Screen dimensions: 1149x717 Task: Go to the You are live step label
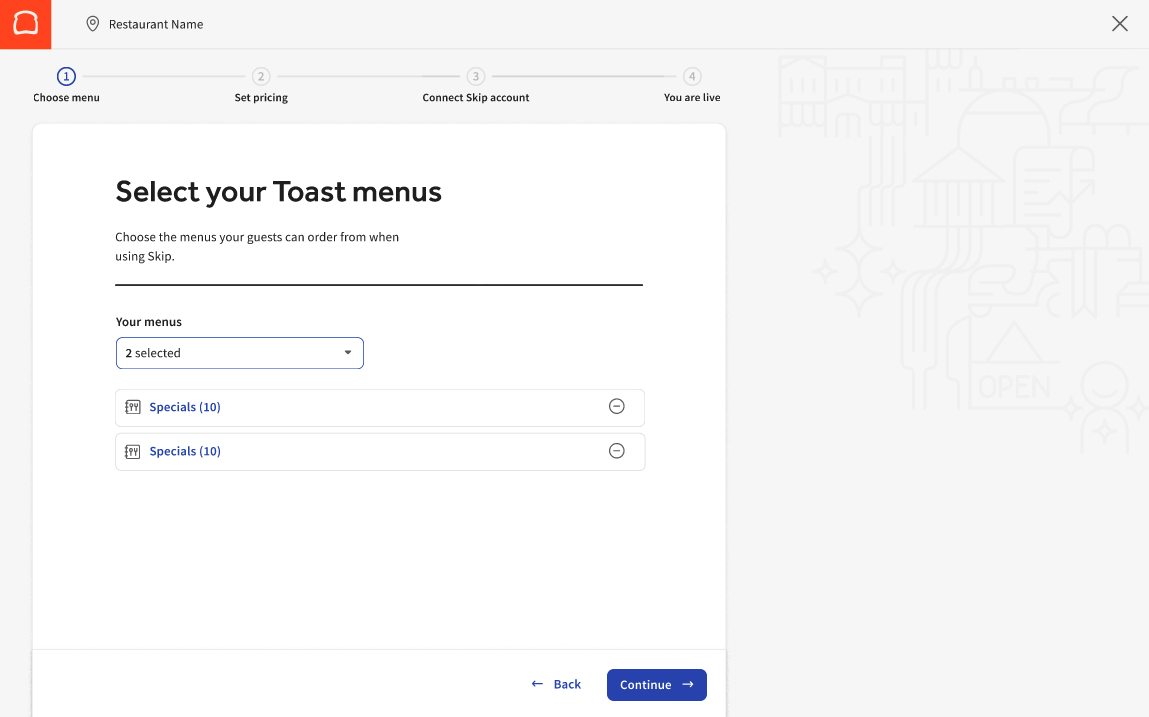point(692,98)
